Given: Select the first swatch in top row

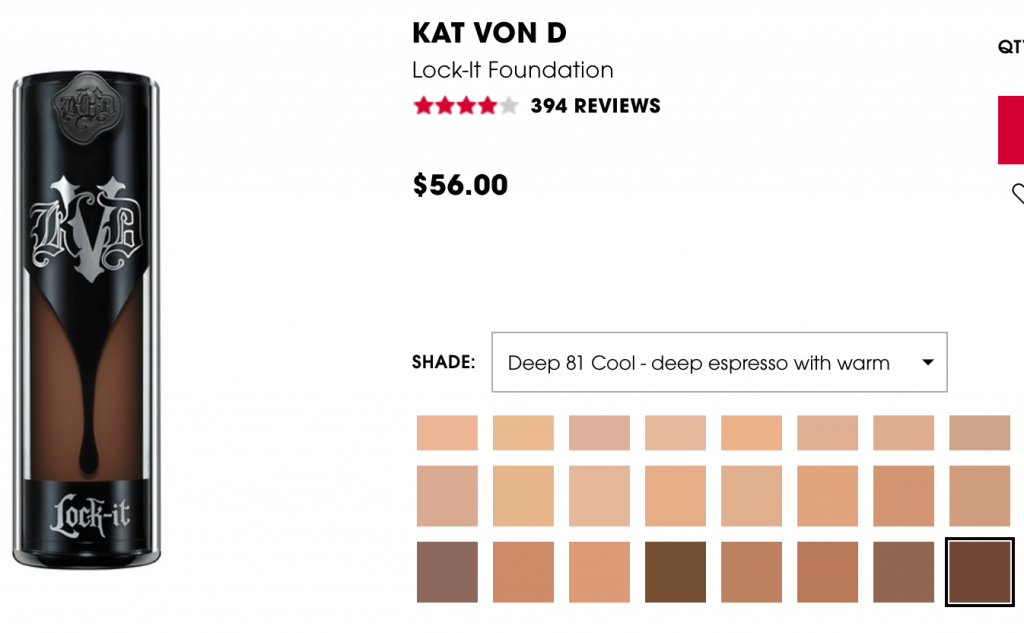Looking at the screenshot, I should click(x=447, y=432).
